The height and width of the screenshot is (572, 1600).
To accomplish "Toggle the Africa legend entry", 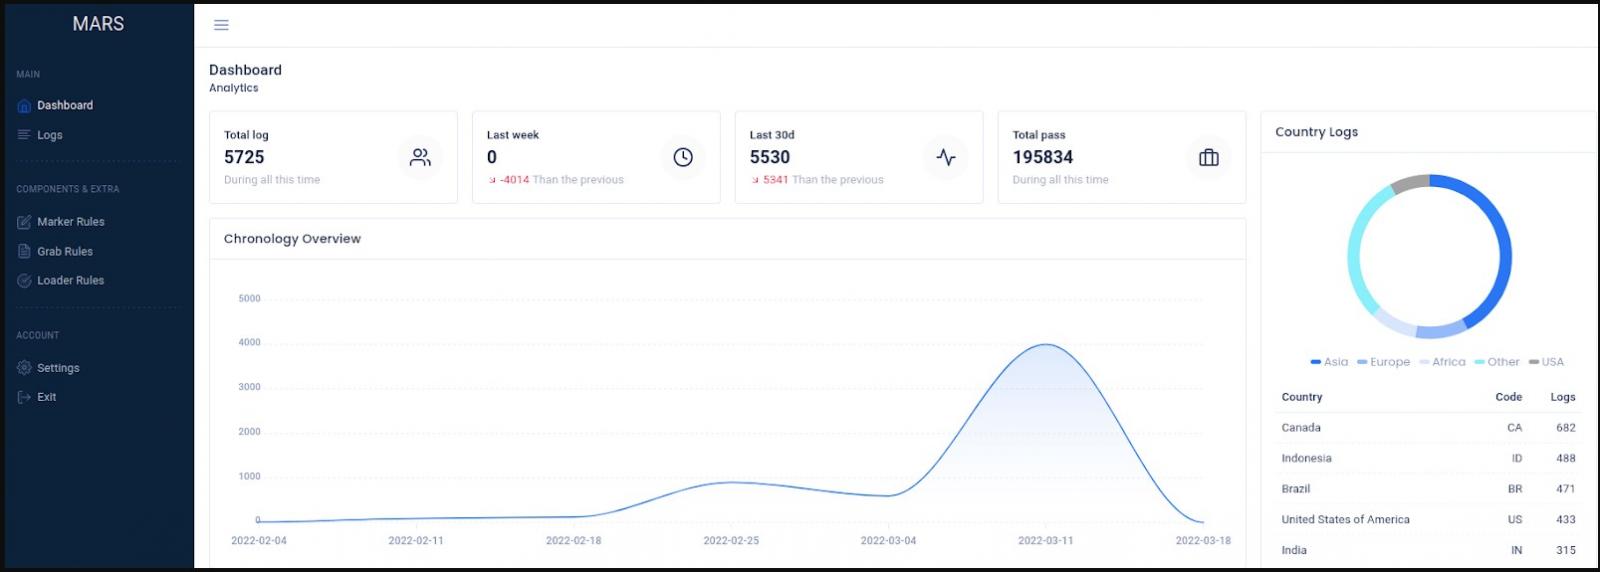I will 1442,362.
